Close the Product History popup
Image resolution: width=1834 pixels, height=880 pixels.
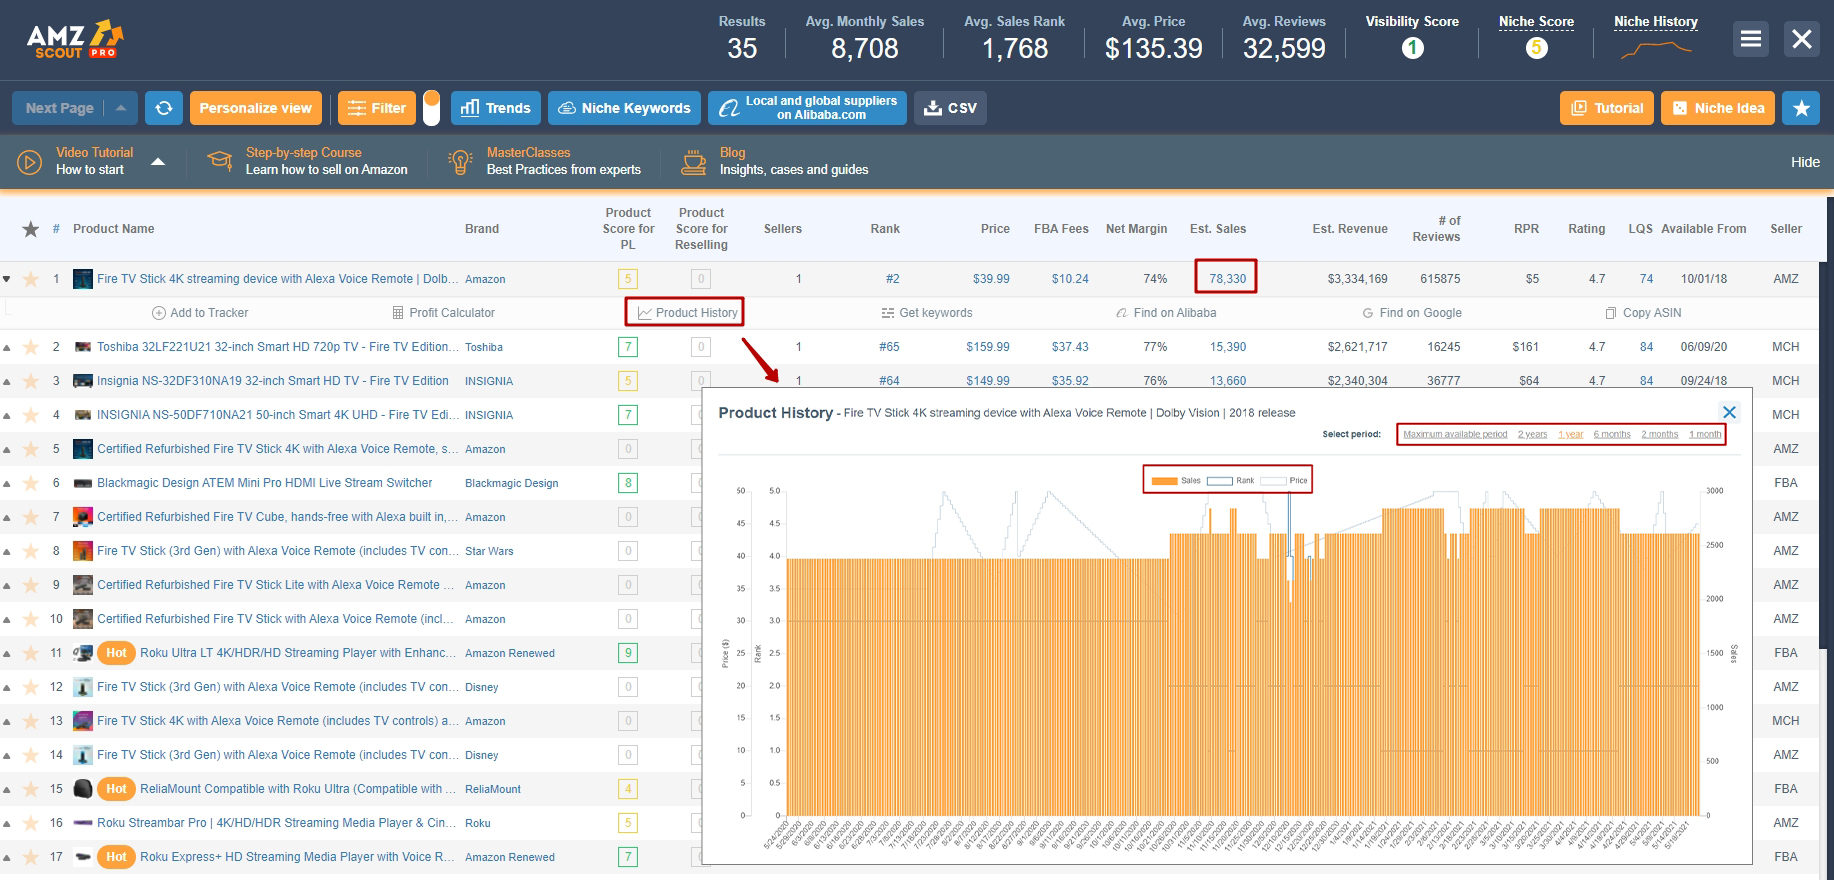tap(1729, 412)
